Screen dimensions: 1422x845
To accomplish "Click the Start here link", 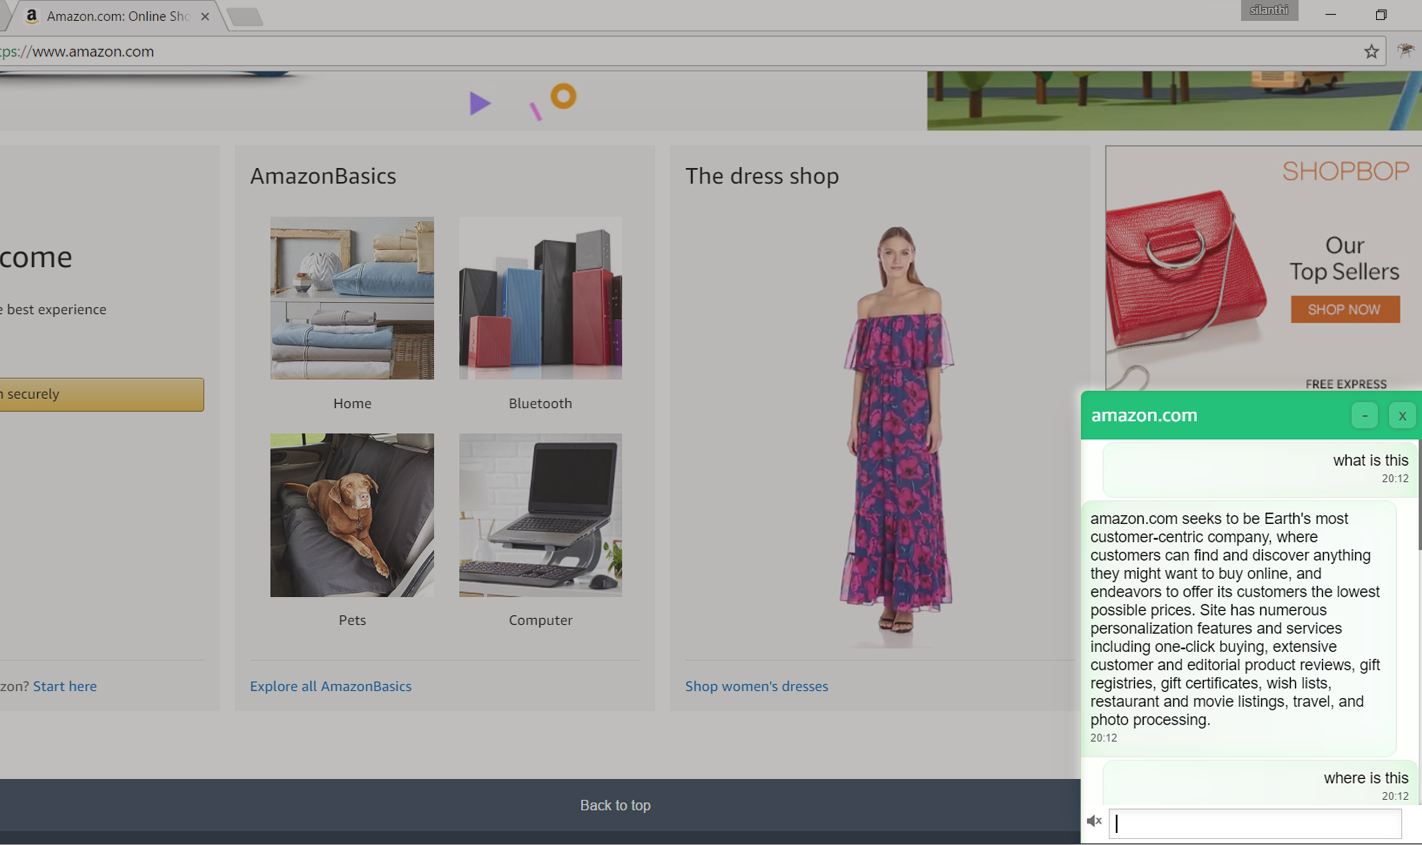I will (x=65, y=686).
